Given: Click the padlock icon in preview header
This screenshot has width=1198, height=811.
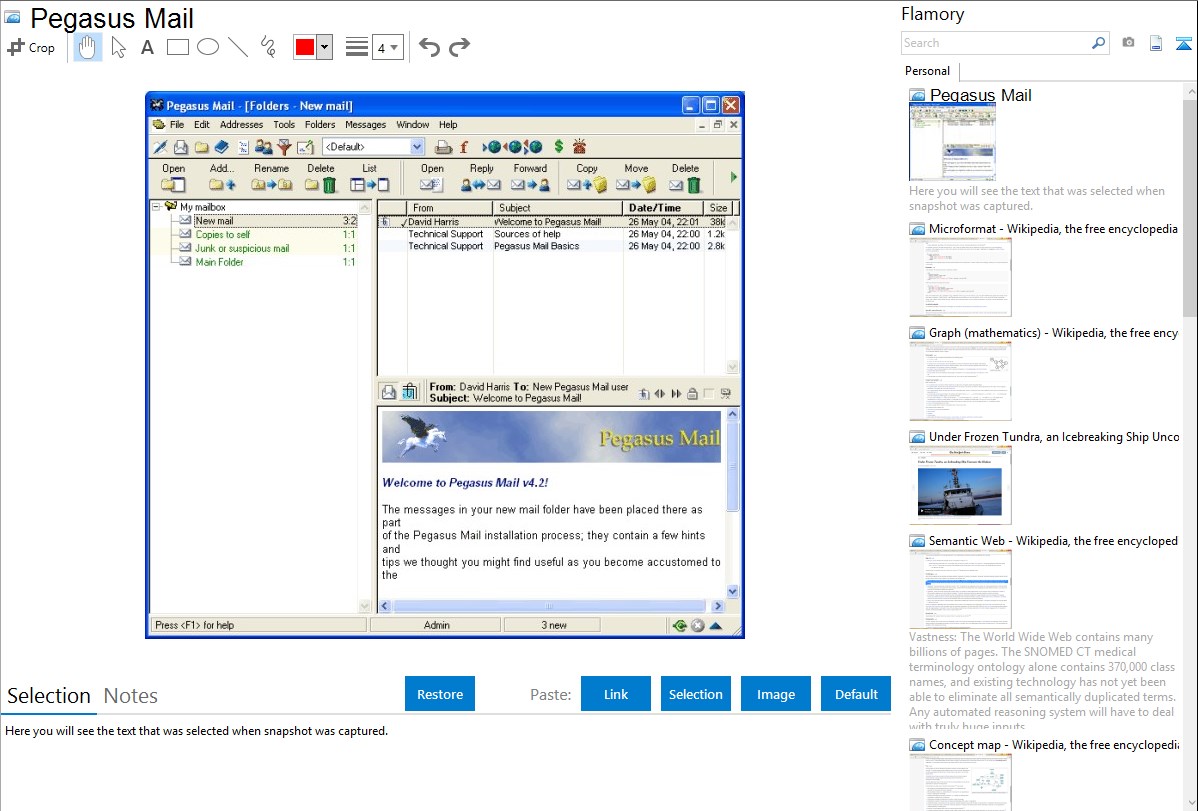Looking at the screenshot, I should 692,394.
